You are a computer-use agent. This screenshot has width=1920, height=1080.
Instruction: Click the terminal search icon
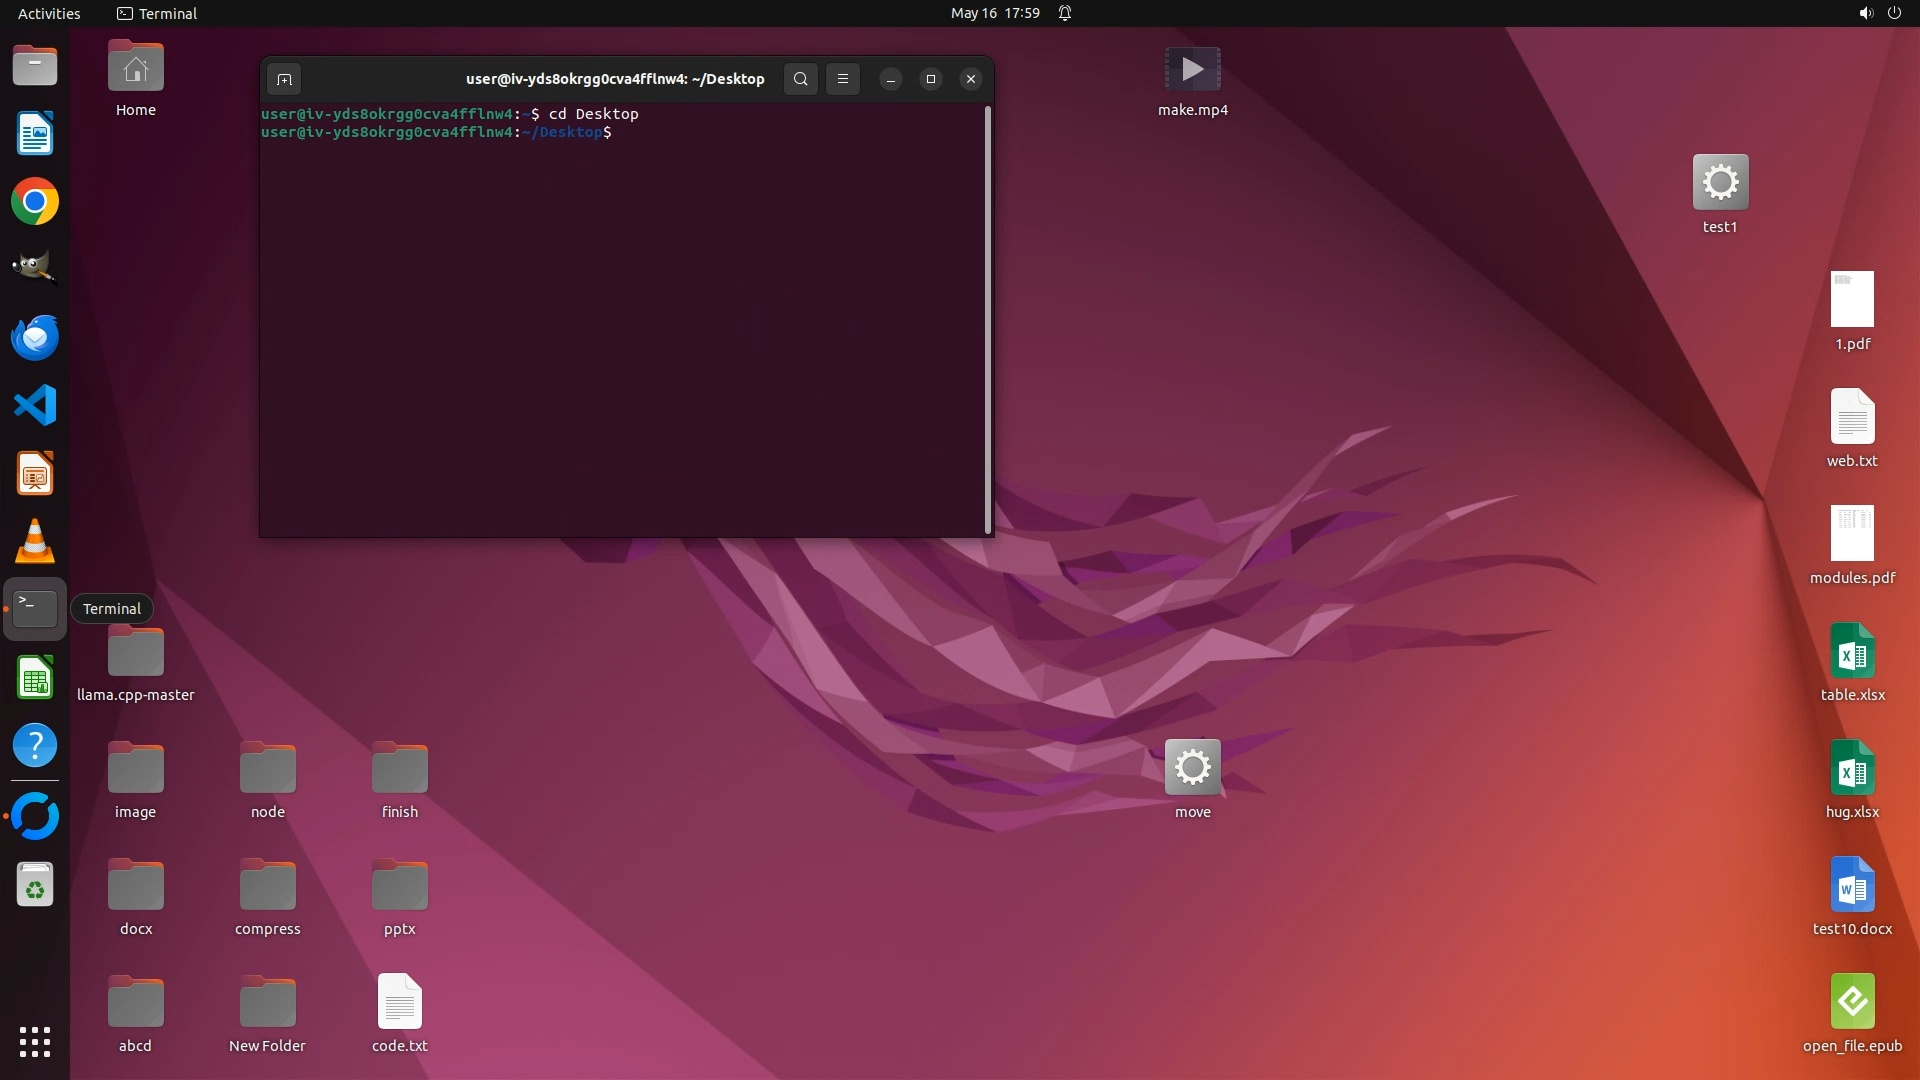tap(800, 79)
